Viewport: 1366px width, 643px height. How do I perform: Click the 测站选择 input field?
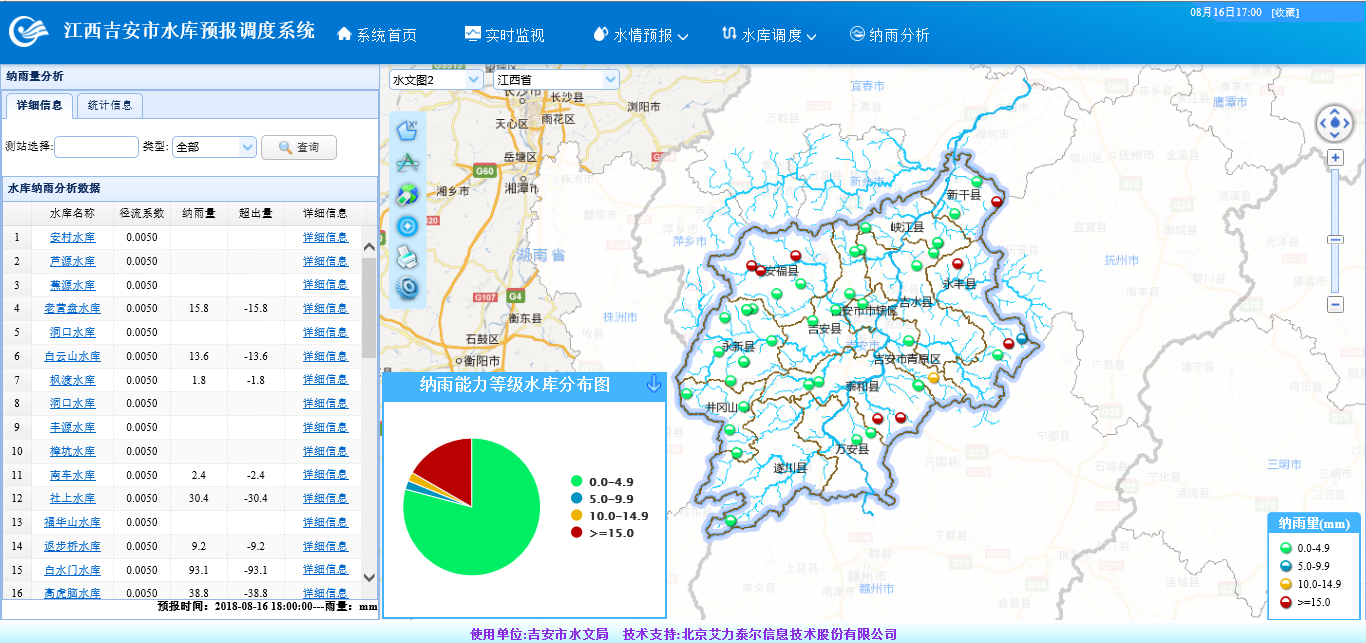click(x=96, y=147)
